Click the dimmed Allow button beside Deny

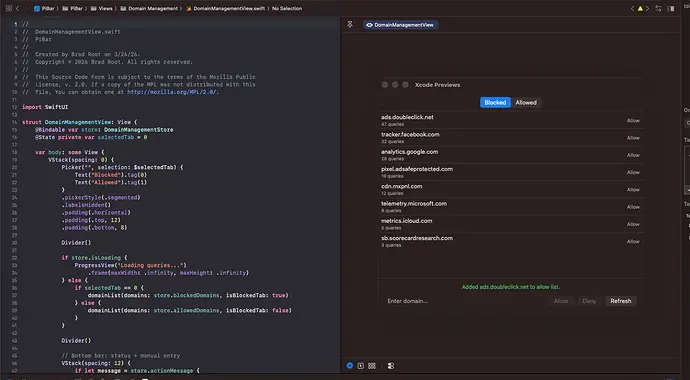(561, 301)
